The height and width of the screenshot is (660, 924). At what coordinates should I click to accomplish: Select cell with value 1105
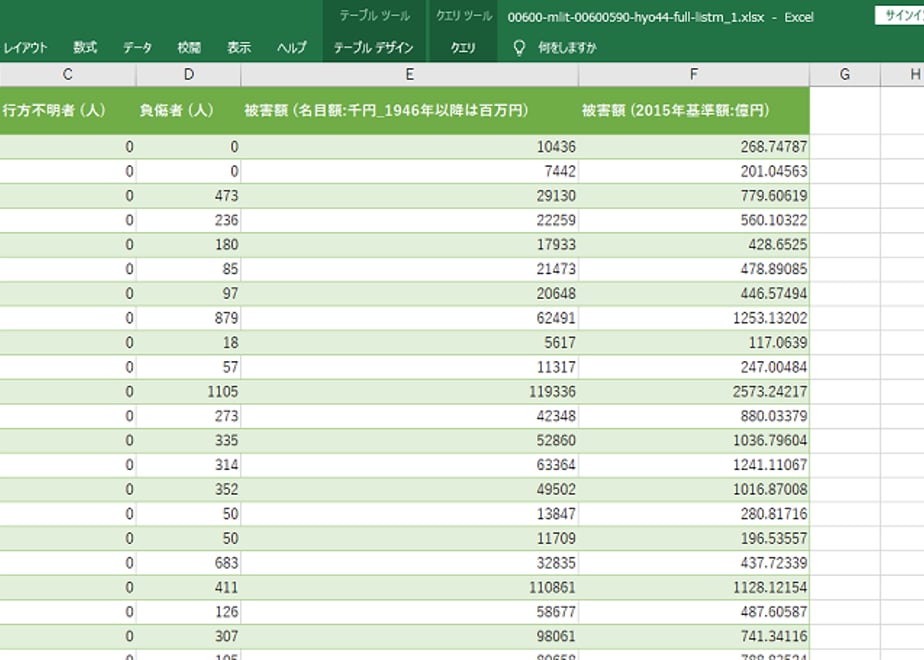click(x=189, y=392)
